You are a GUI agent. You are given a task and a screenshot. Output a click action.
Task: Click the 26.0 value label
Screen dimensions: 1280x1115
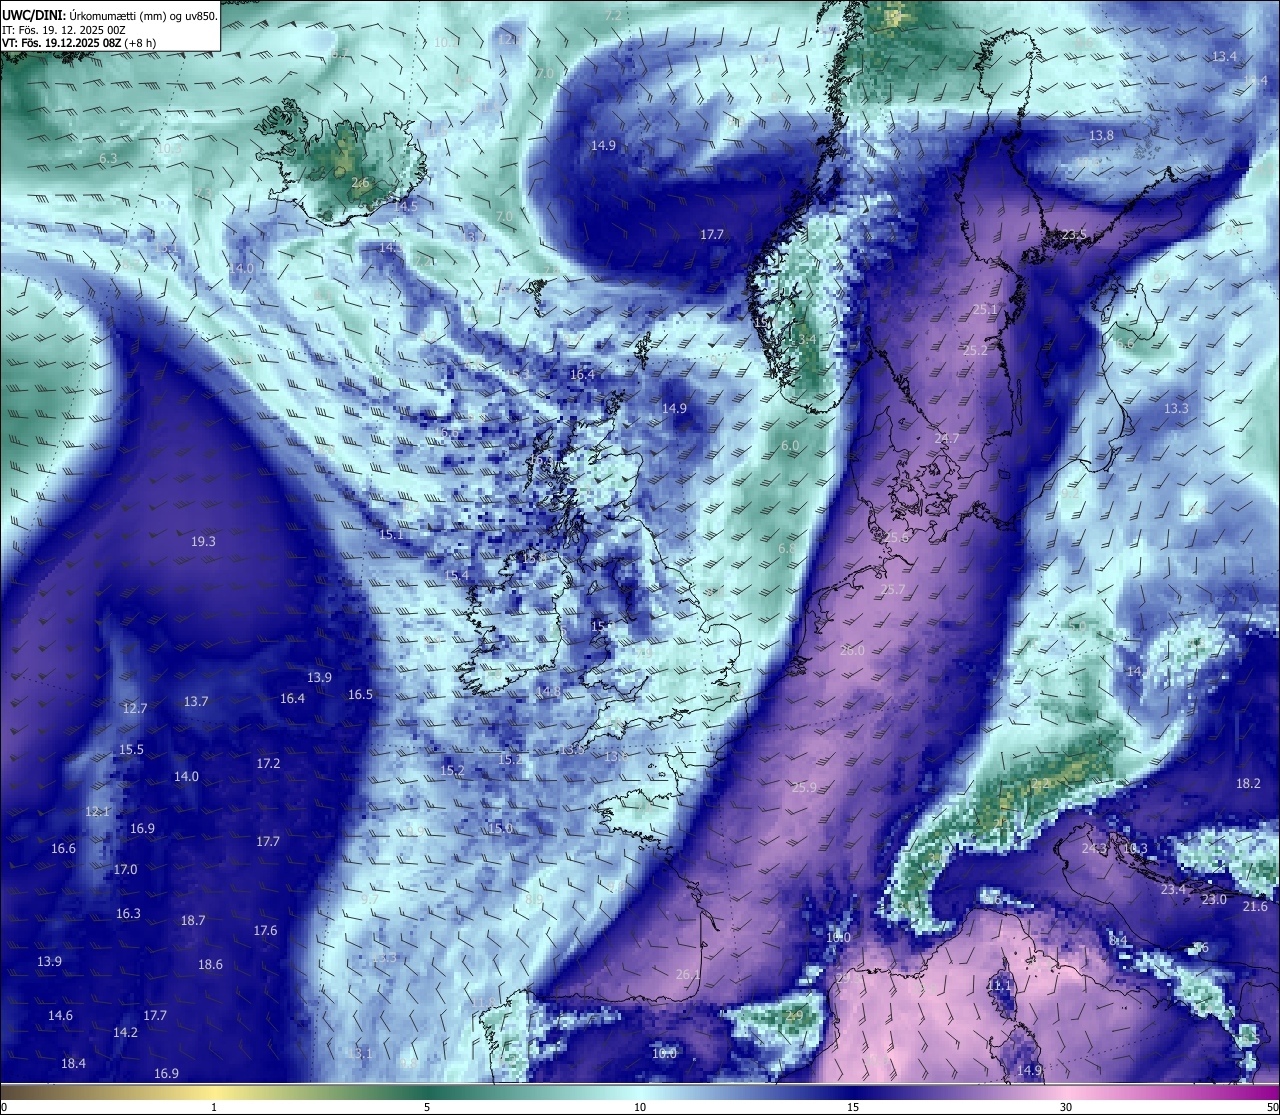point(852,650)
